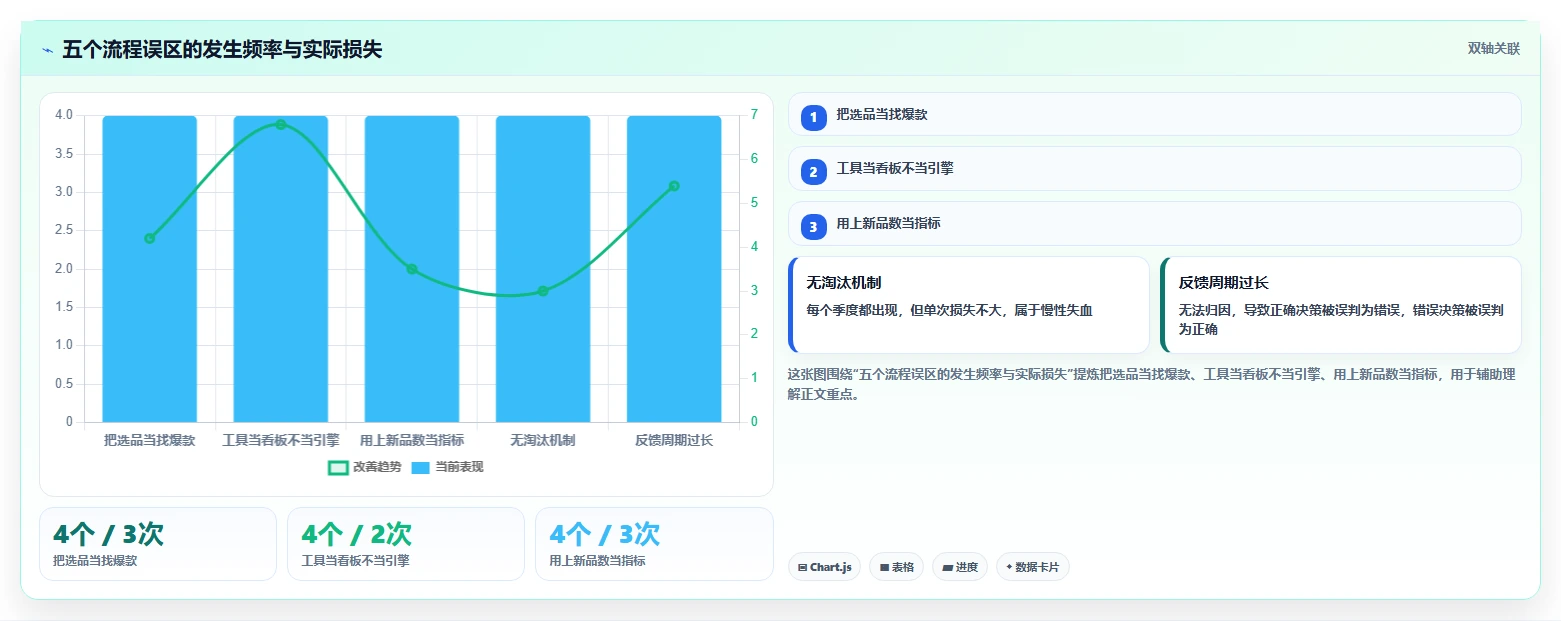
Task: Click the 进度 tag chip
Action: tap(960, 567)
